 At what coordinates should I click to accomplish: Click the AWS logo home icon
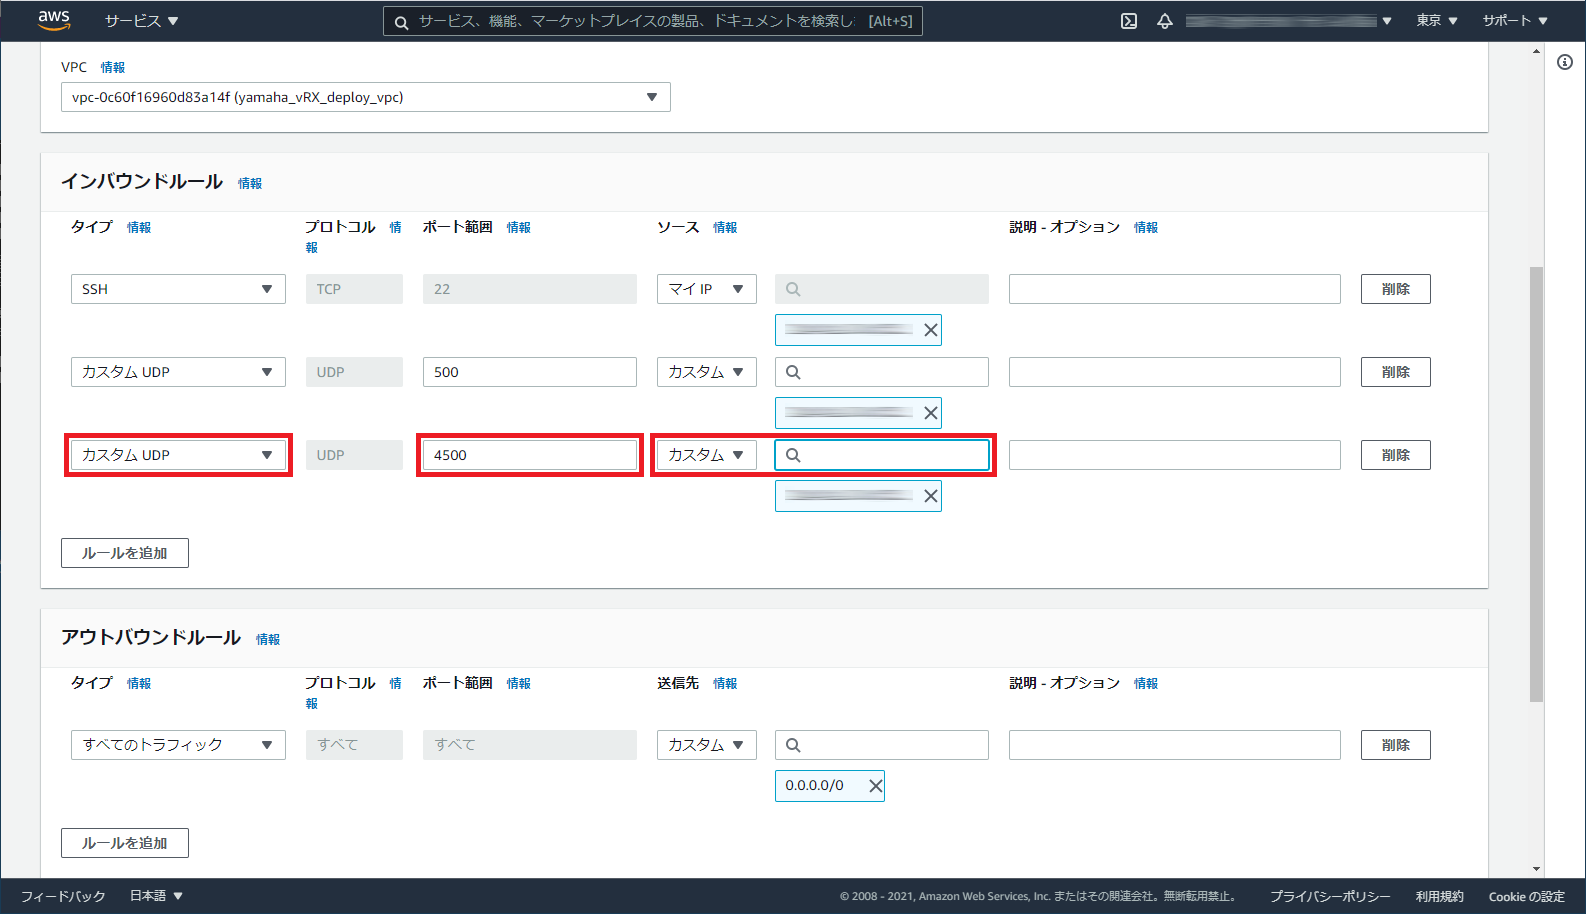[54, 20]
